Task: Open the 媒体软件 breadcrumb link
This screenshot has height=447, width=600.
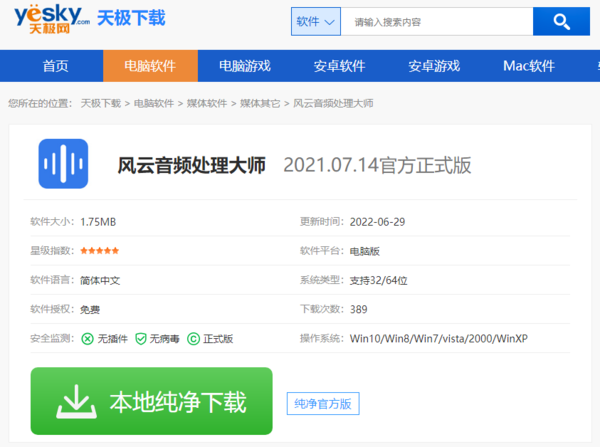Action: pos(207,103)
